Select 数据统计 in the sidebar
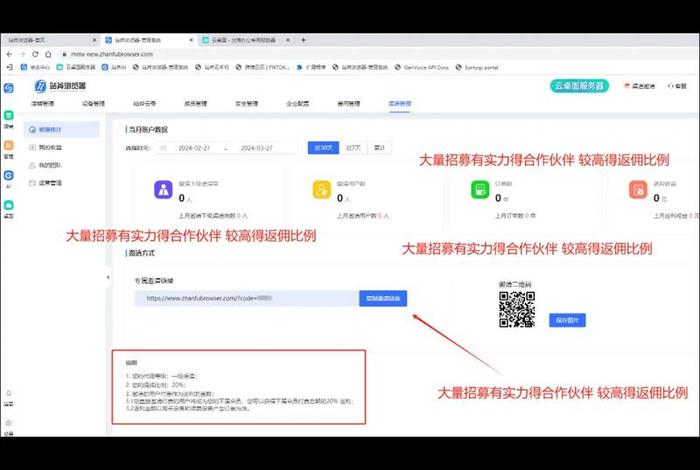 pos(62,129)
